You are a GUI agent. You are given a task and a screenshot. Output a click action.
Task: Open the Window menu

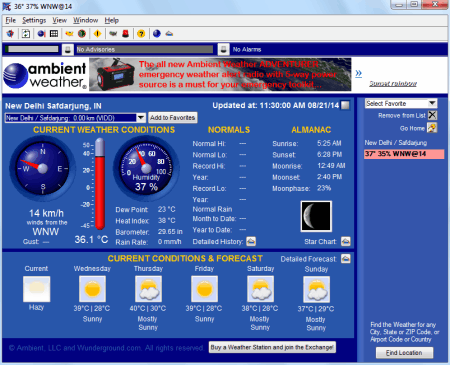[x=86, y=20]
